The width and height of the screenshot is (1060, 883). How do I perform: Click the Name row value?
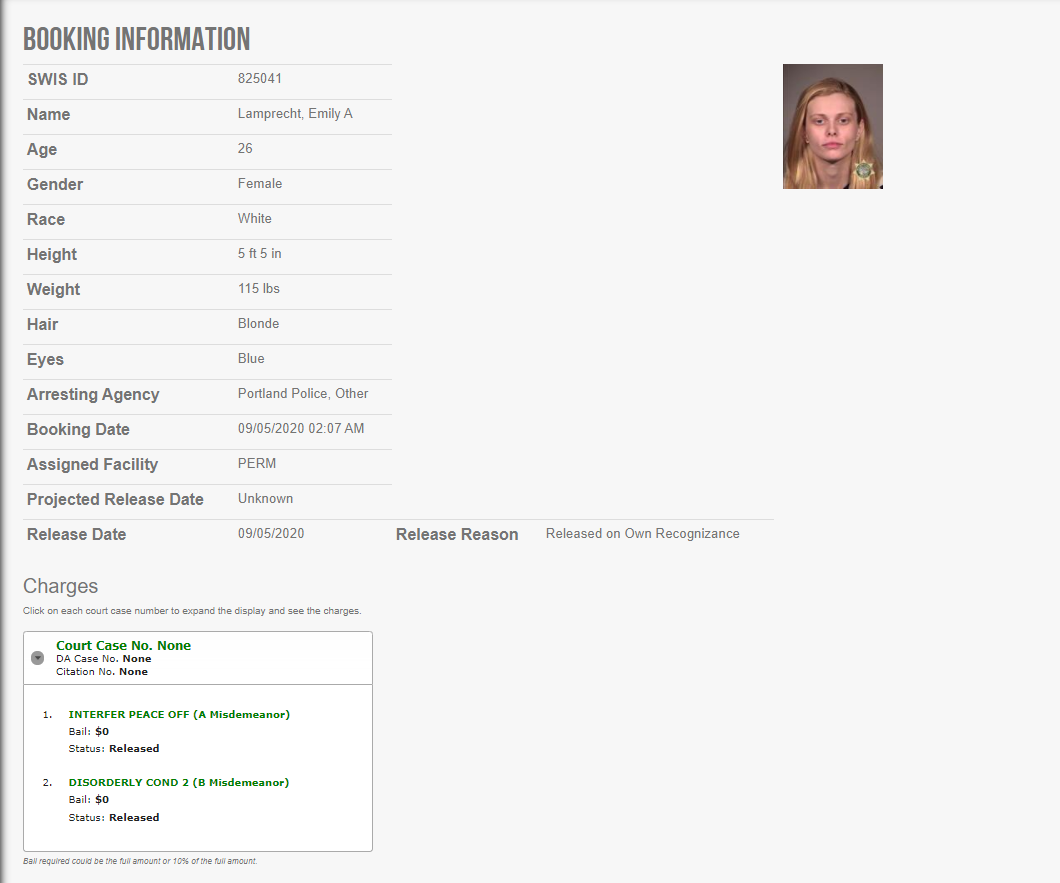coord(295,114)
